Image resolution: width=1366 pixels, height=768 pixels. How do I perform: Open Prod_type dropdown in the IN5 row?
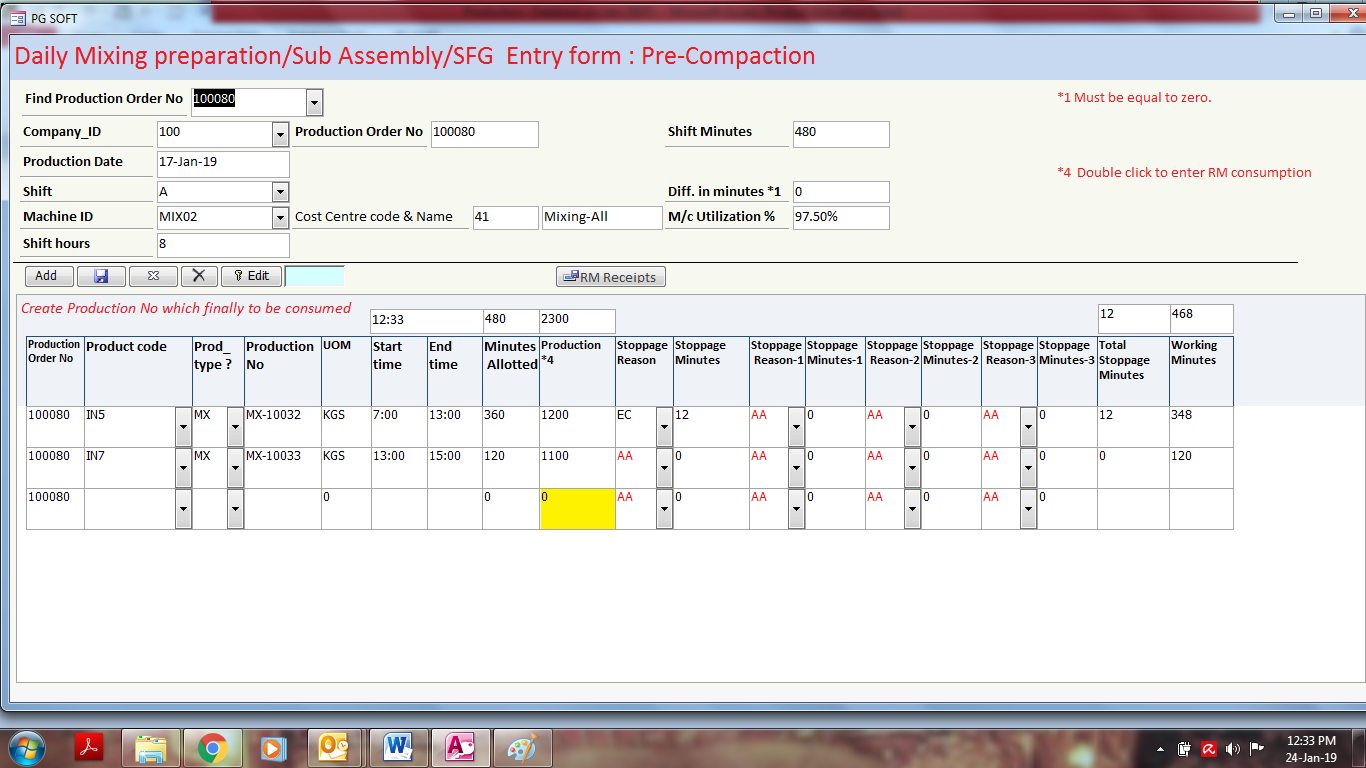[235, 427]
